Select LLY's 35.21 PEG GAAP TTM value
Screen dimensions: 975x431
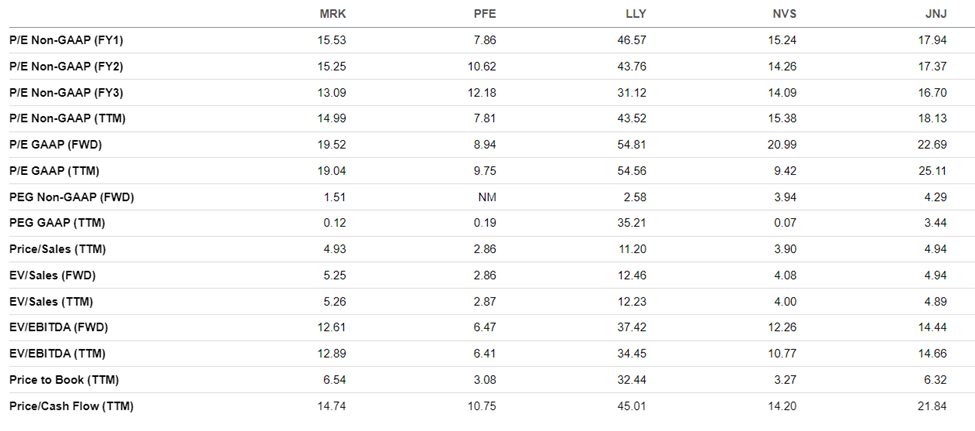pyautogui.click(x=632, y=223)
